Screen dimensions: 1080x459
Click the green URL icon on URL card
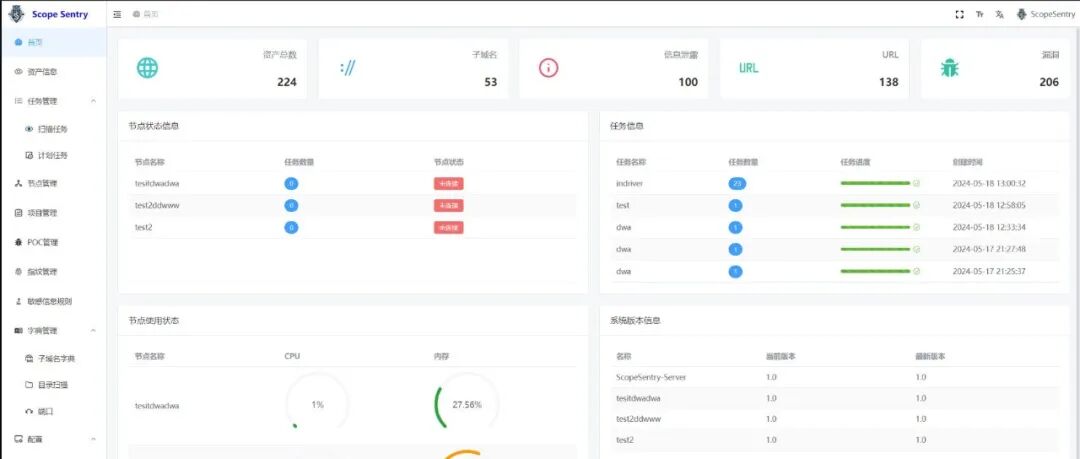(x=748, y=68)
